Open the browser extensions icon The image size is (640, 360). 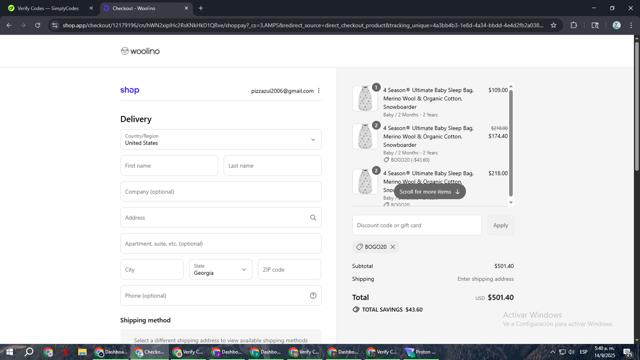click(573, 25)
